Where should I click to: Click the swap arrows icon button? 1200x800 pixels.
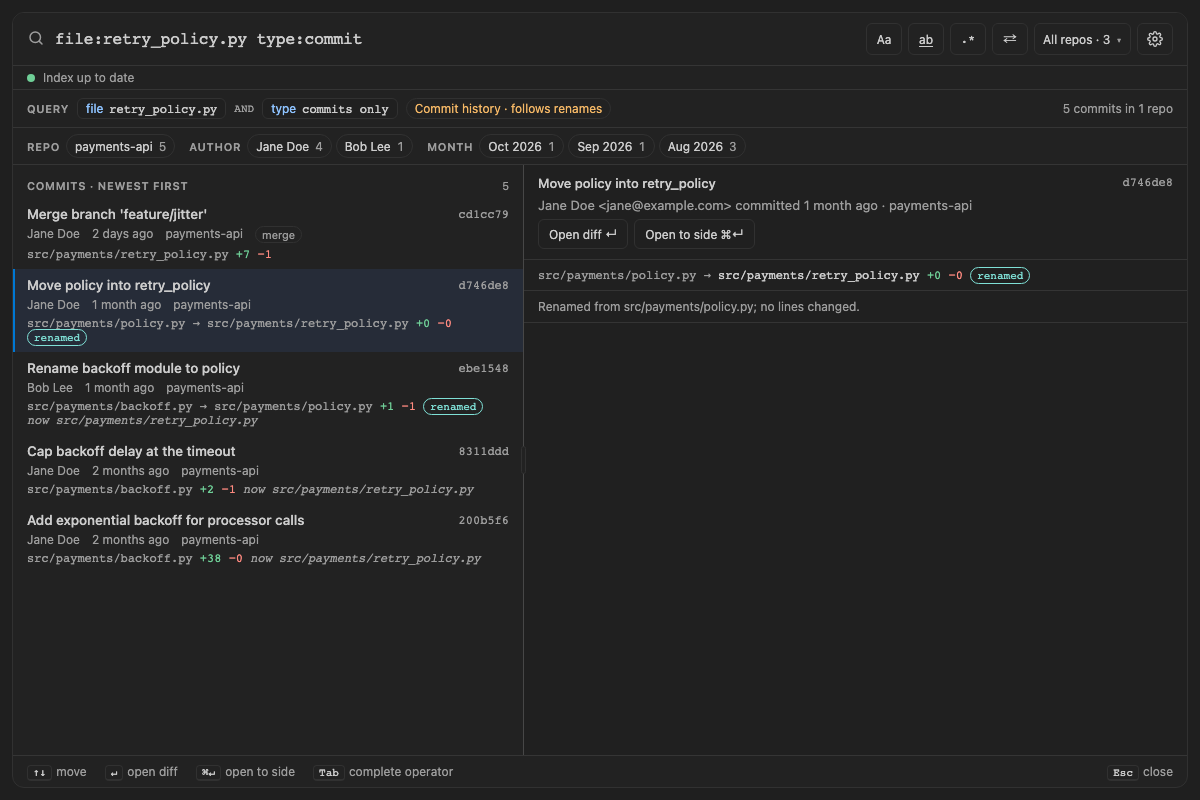pyautogui.click(x=1010, y=39)
